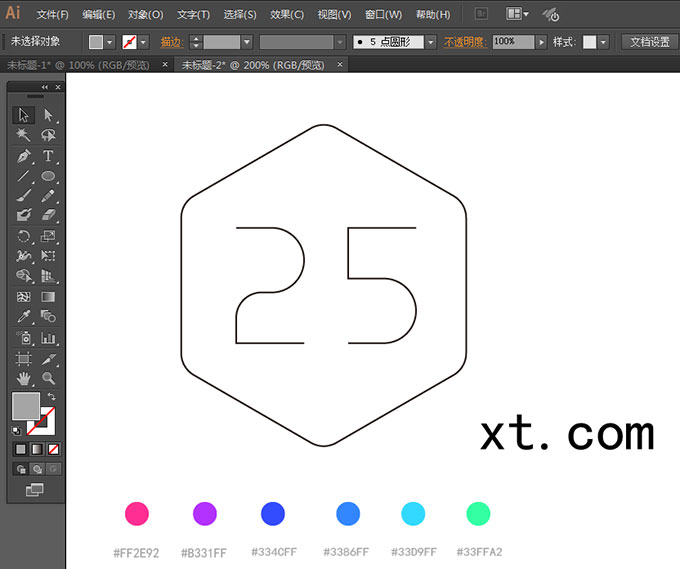Viewport: 680px width, 569px height.
Task: Select the Direct Selection tool
Action: (48, 115)
